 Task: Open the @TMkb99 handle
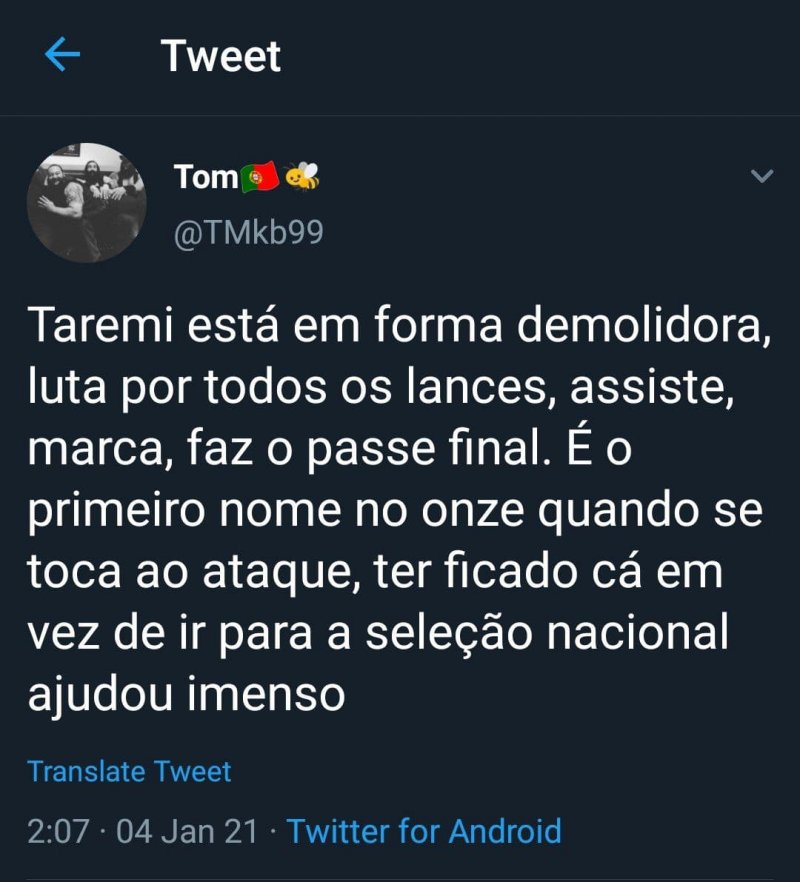tap(249, 232)
